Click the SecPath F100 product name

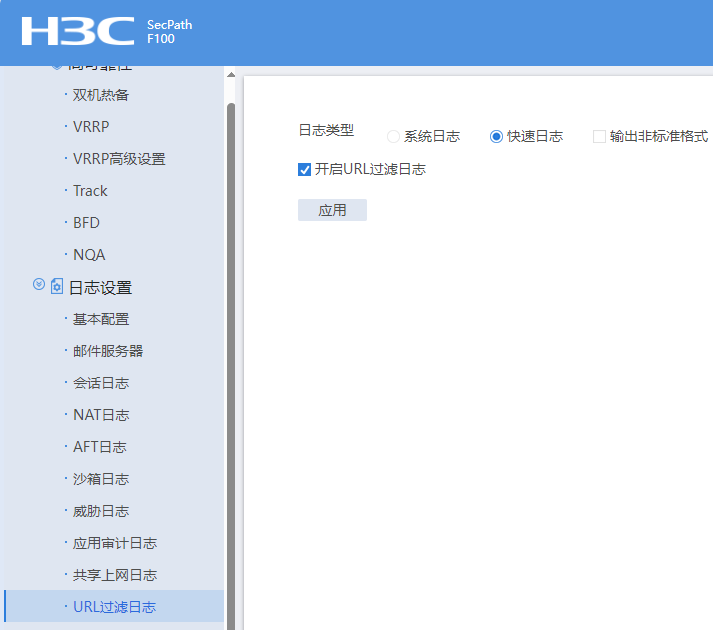coord(169,31)
